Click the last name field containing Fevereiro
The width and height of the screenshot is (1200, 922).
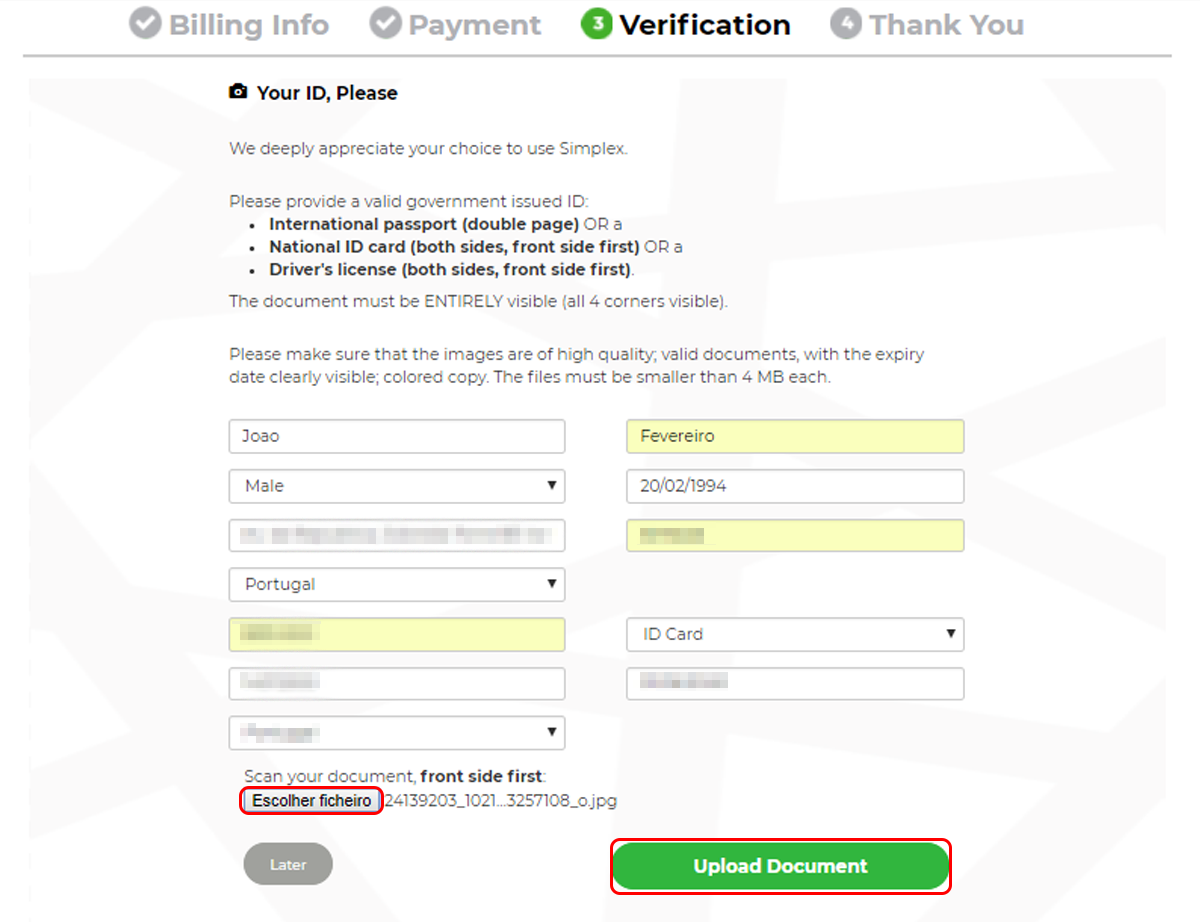coord(795,436)
